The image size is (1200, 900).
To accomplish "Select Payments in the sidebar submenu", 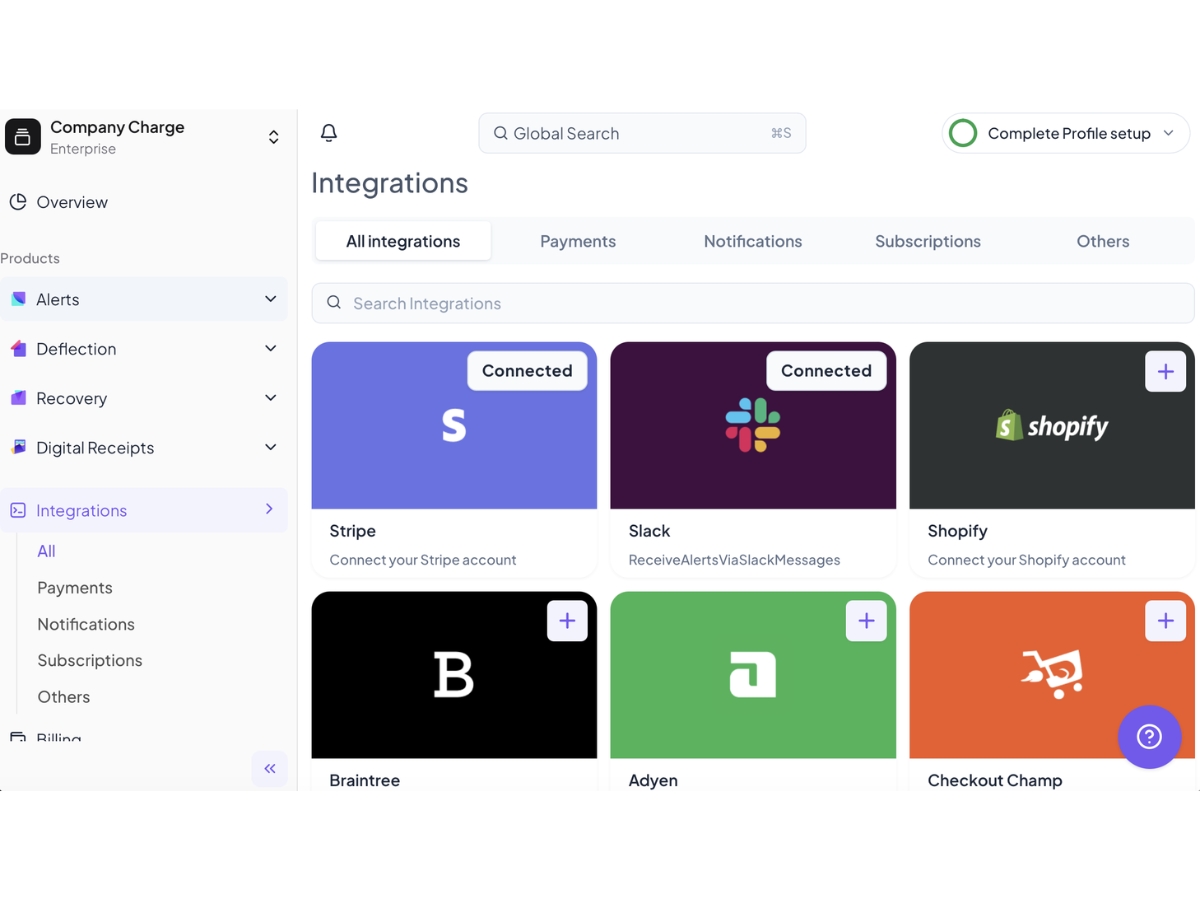I will tap(75, 588).
